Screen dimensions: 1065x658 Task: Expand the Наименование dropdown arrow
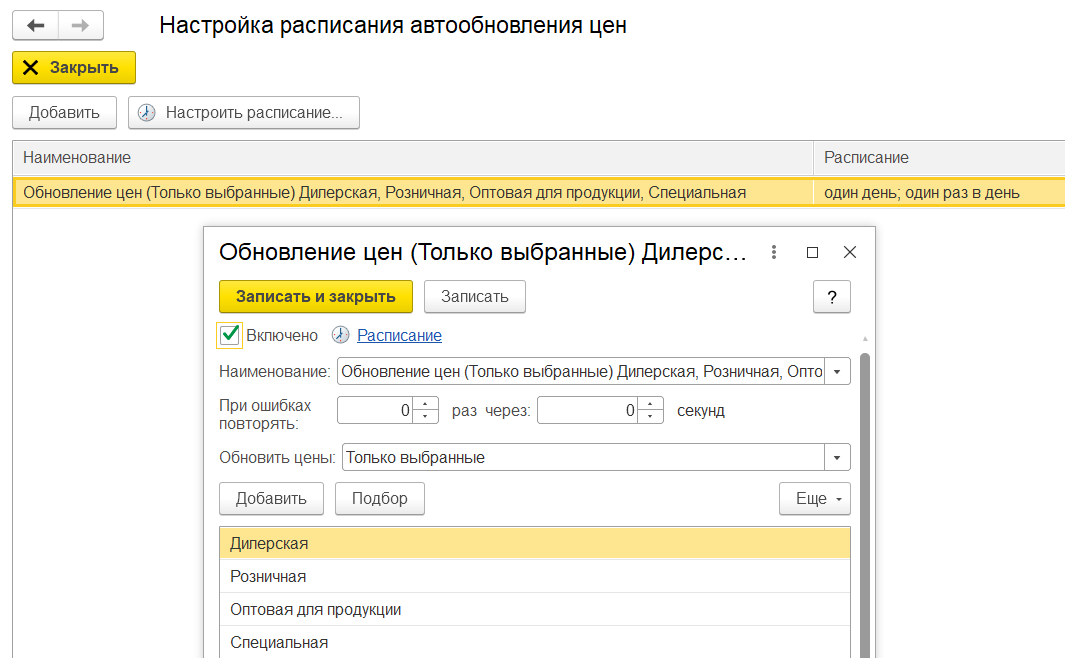[x=837, y=372]
